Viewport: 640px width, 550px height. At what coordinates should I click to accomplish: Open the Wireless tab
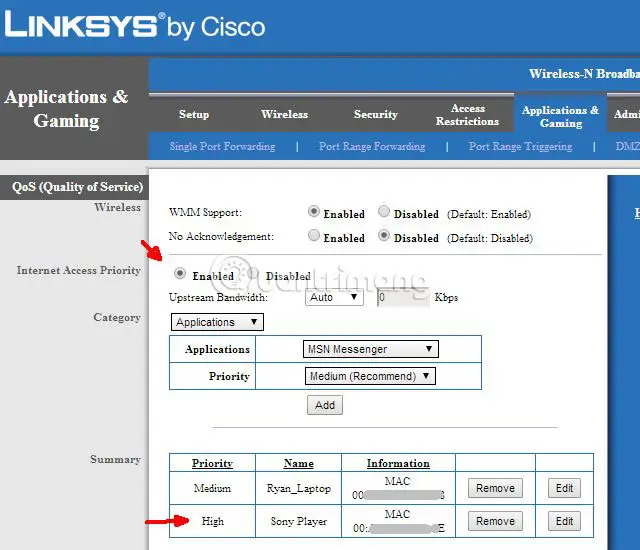(284, 114)
